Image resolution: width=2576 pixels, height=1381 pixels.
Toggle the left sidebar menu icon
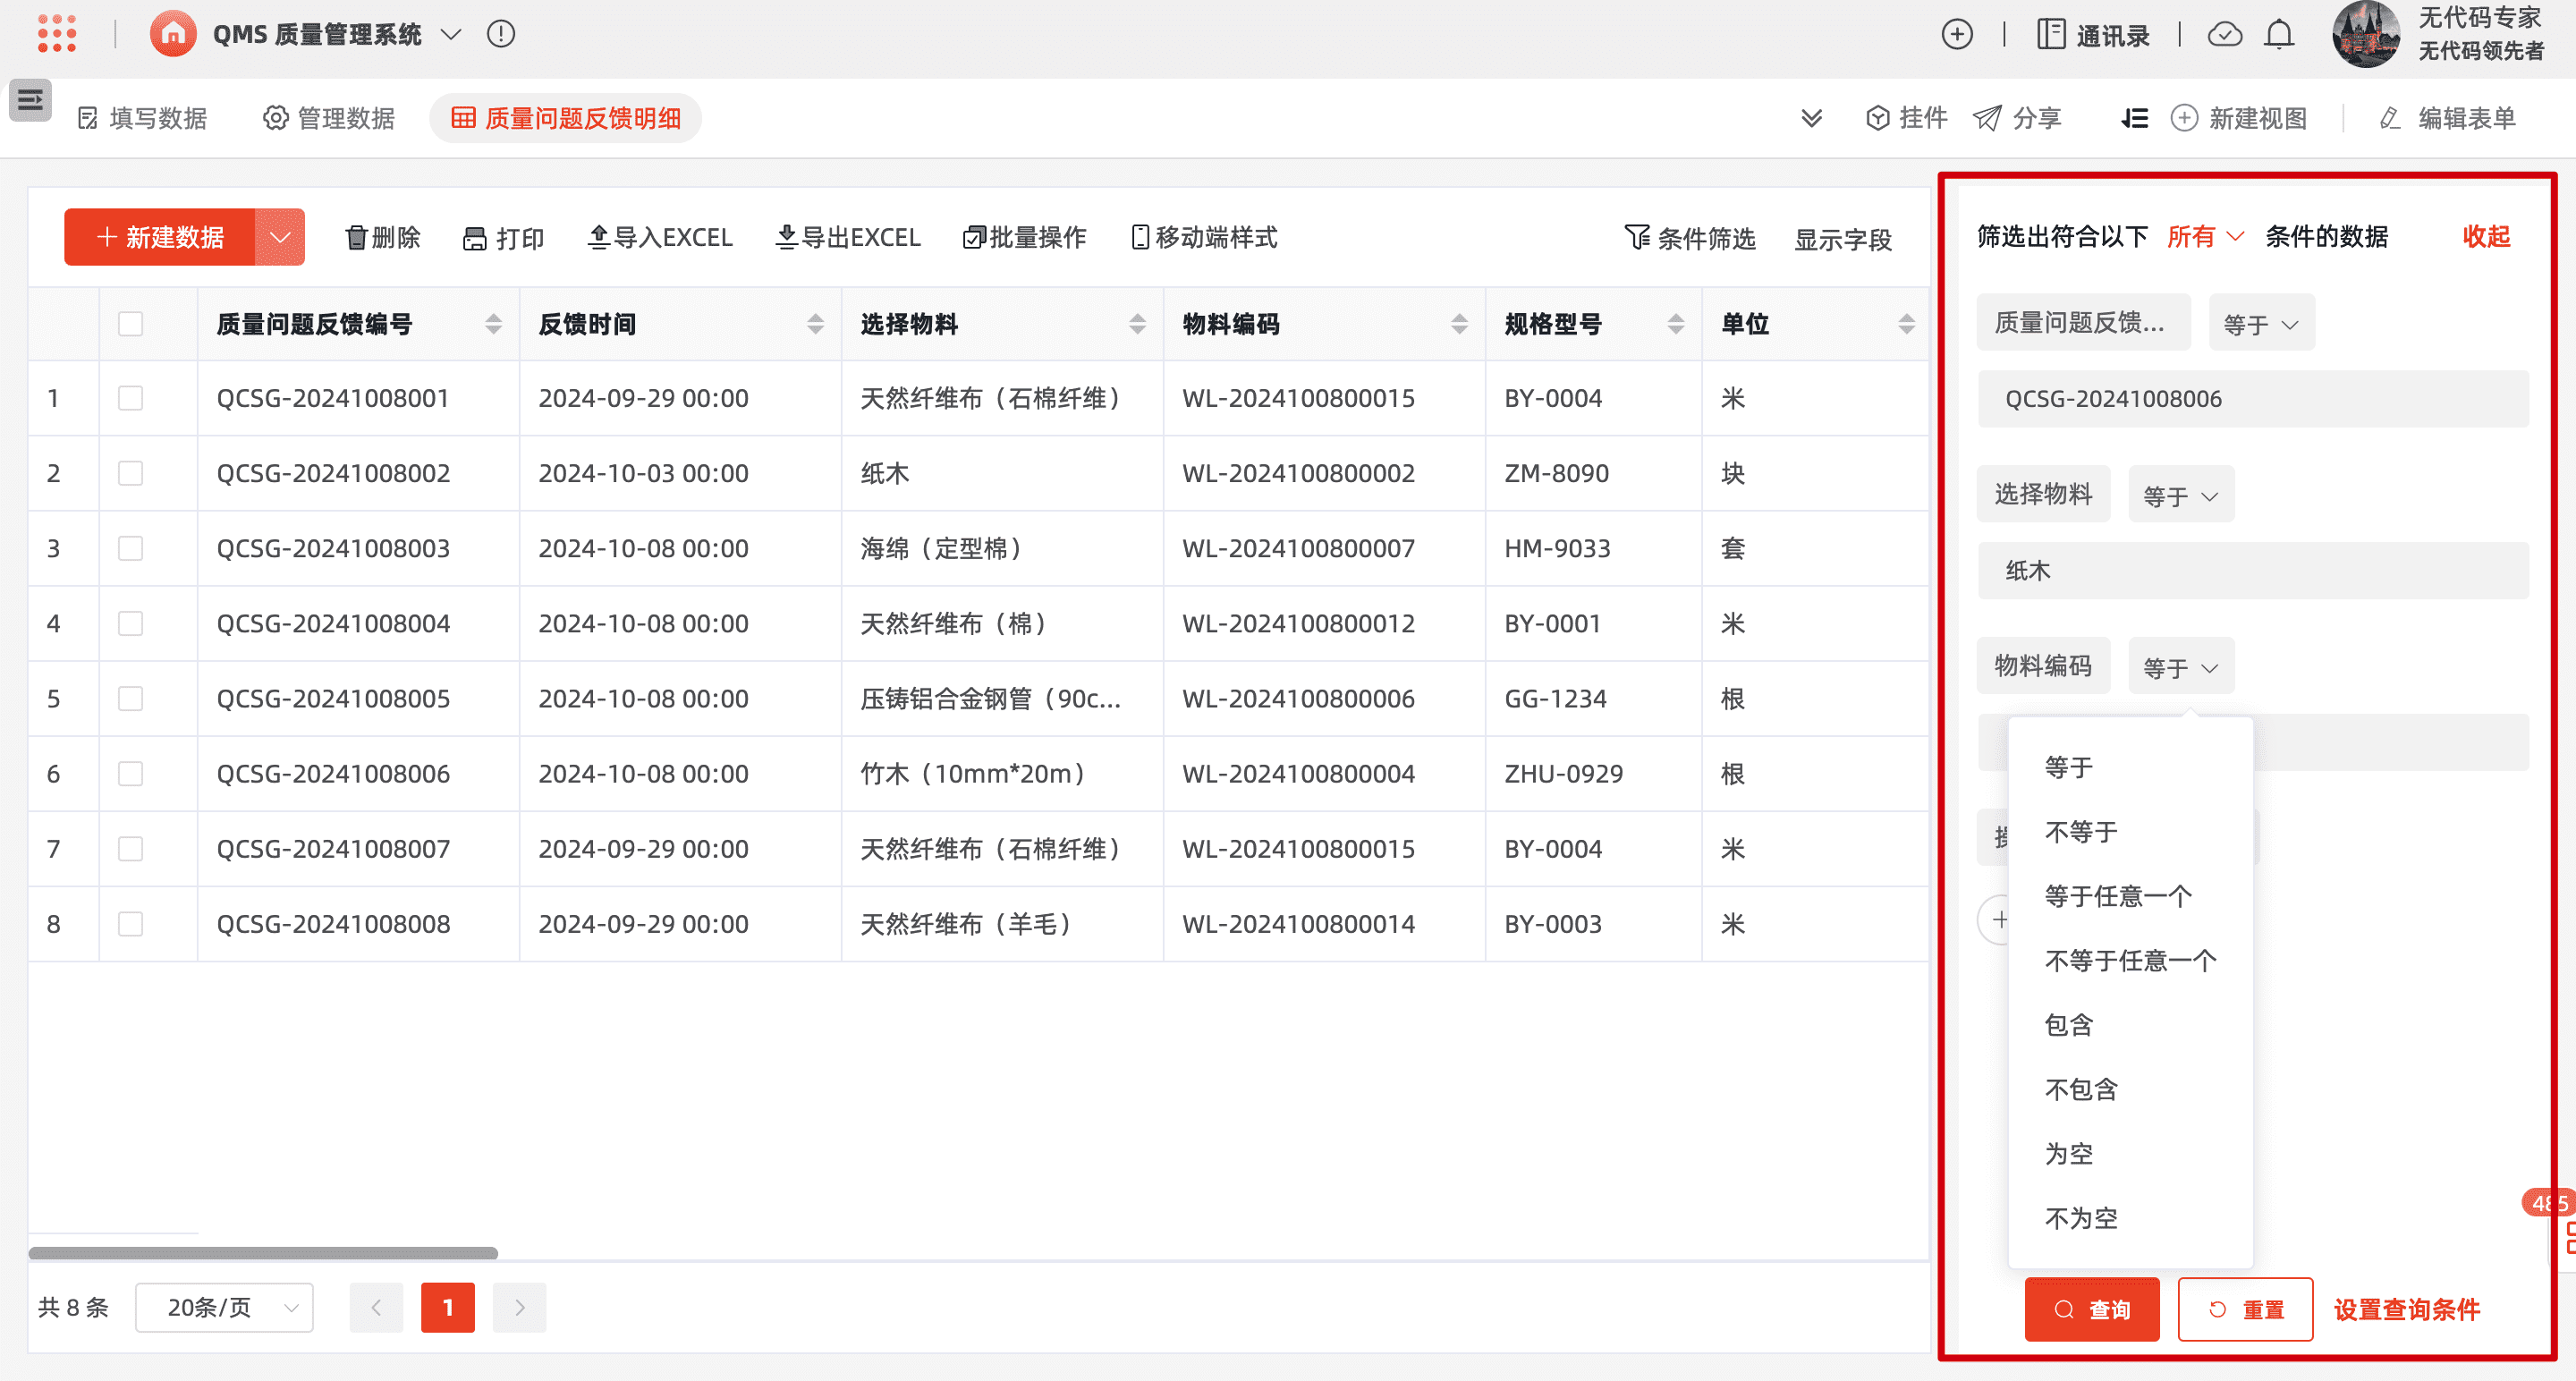[30, 100]
